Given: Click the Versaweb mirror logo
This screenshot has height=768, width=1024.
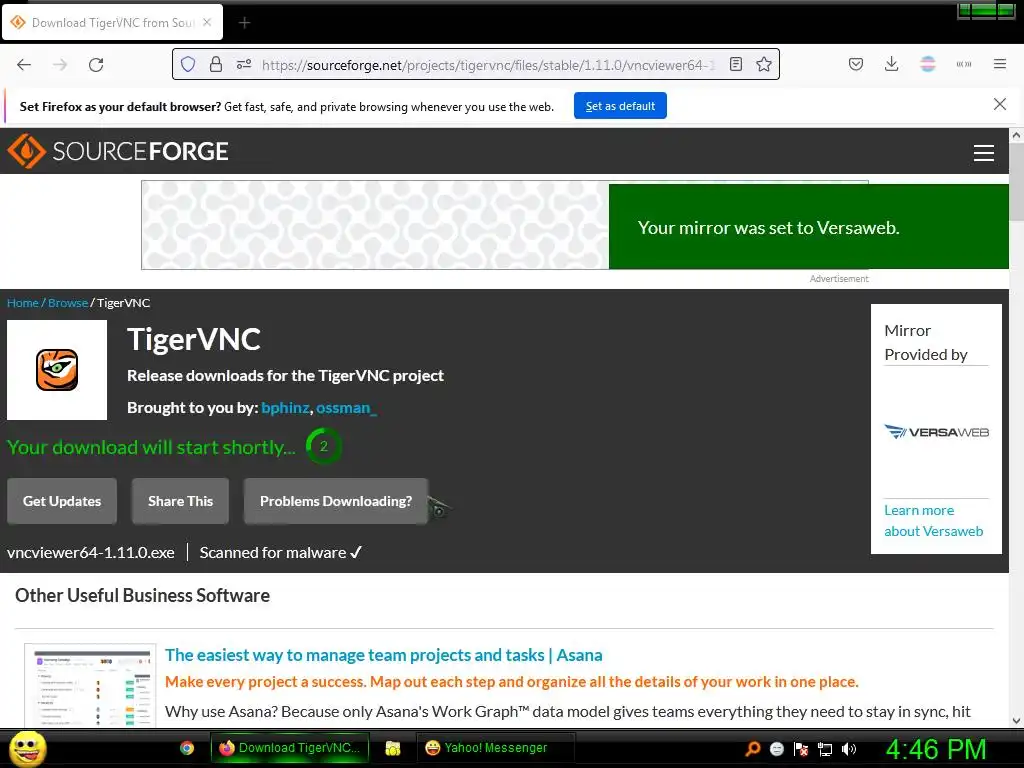Looking at the screenshot, I should 936,432.
